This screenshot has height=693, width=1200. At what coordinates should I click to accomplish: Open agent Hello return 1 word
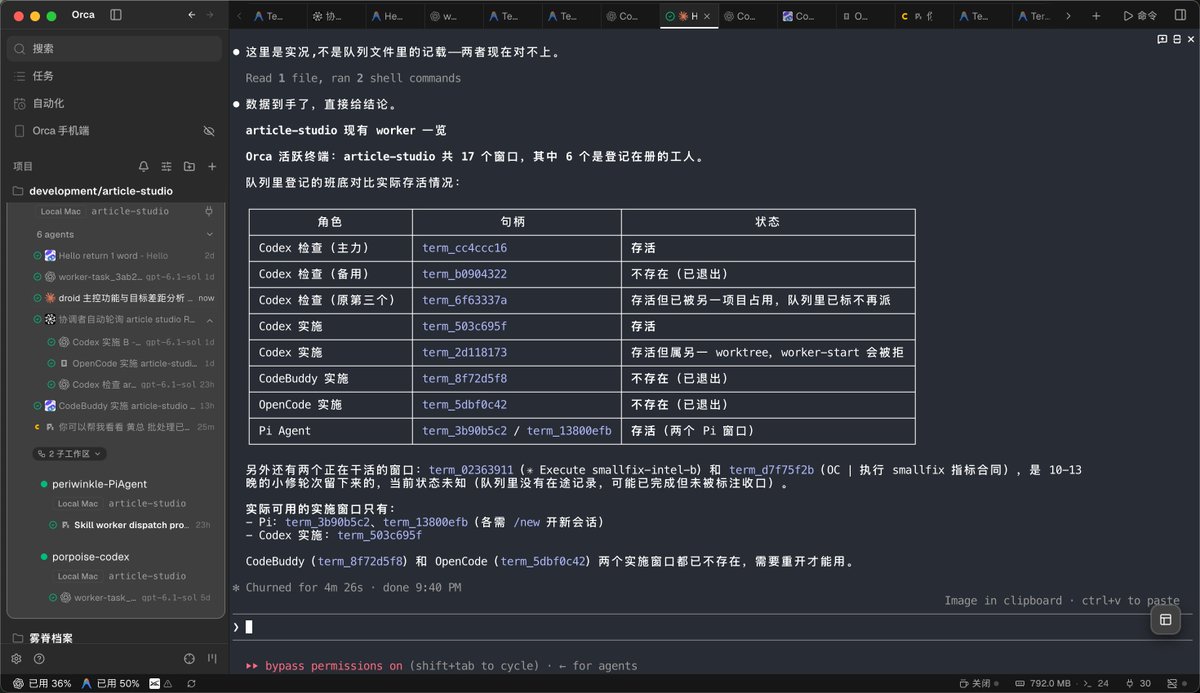pyautogui.click(x=124, y=256)
